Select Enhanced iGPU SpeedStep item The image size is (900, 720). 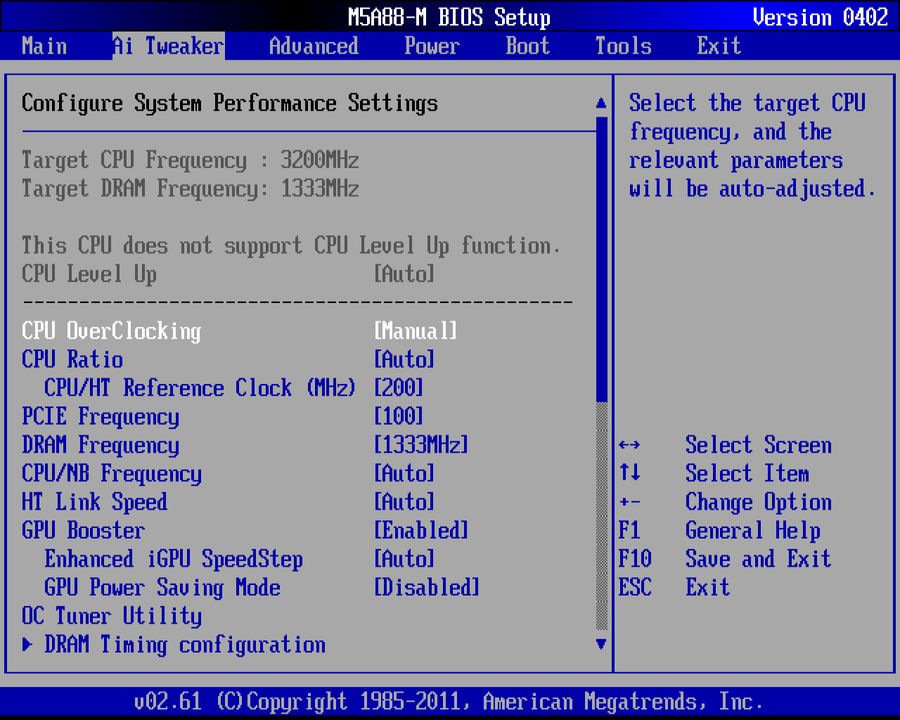pos(173,559)
